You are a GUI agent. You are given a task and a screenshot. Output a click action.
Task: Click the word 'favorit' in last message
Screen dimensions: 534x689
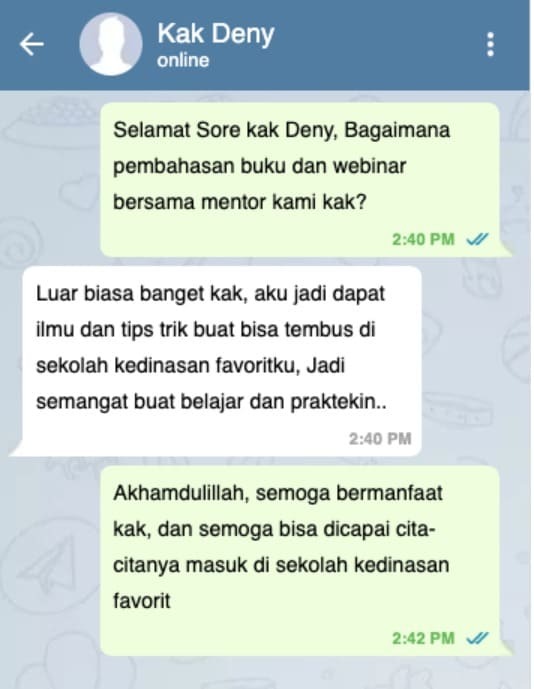pyautogui.click(x=142, y=601)
